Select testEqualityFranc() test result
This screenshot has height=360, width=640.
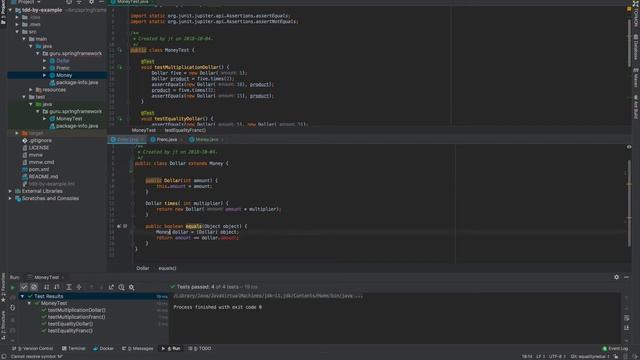(x=70, y=331)
